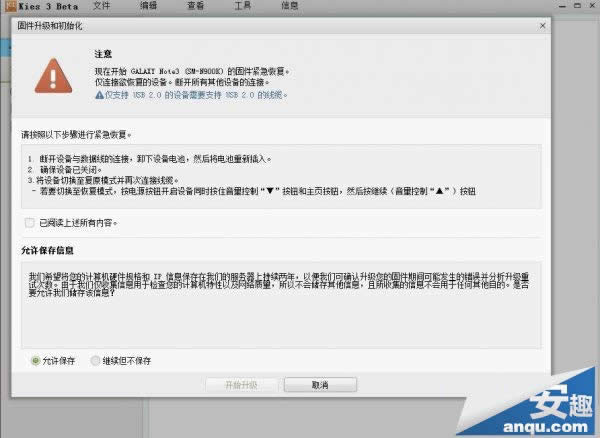Open the 信息 menu
The image size is (600, 438).
tap(289, 6)
